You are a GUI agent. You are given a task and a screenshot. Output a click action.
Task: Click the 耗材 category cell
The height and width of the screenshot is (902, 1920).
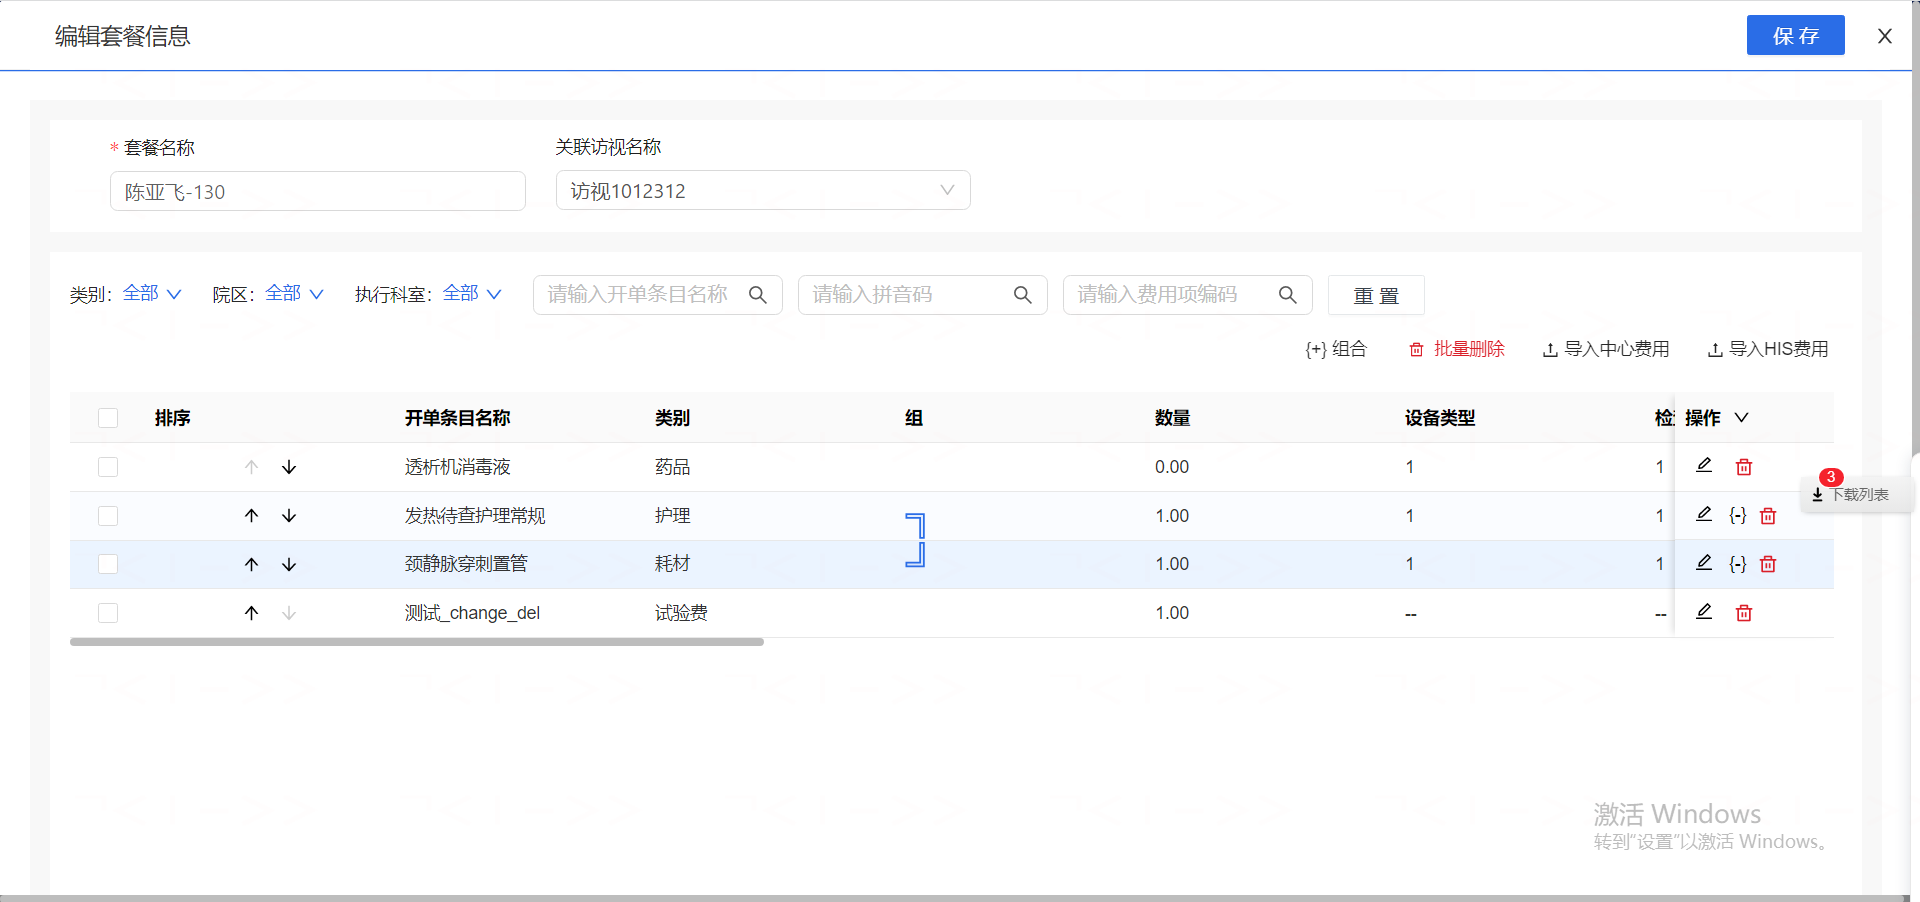[x=673, y=564]
